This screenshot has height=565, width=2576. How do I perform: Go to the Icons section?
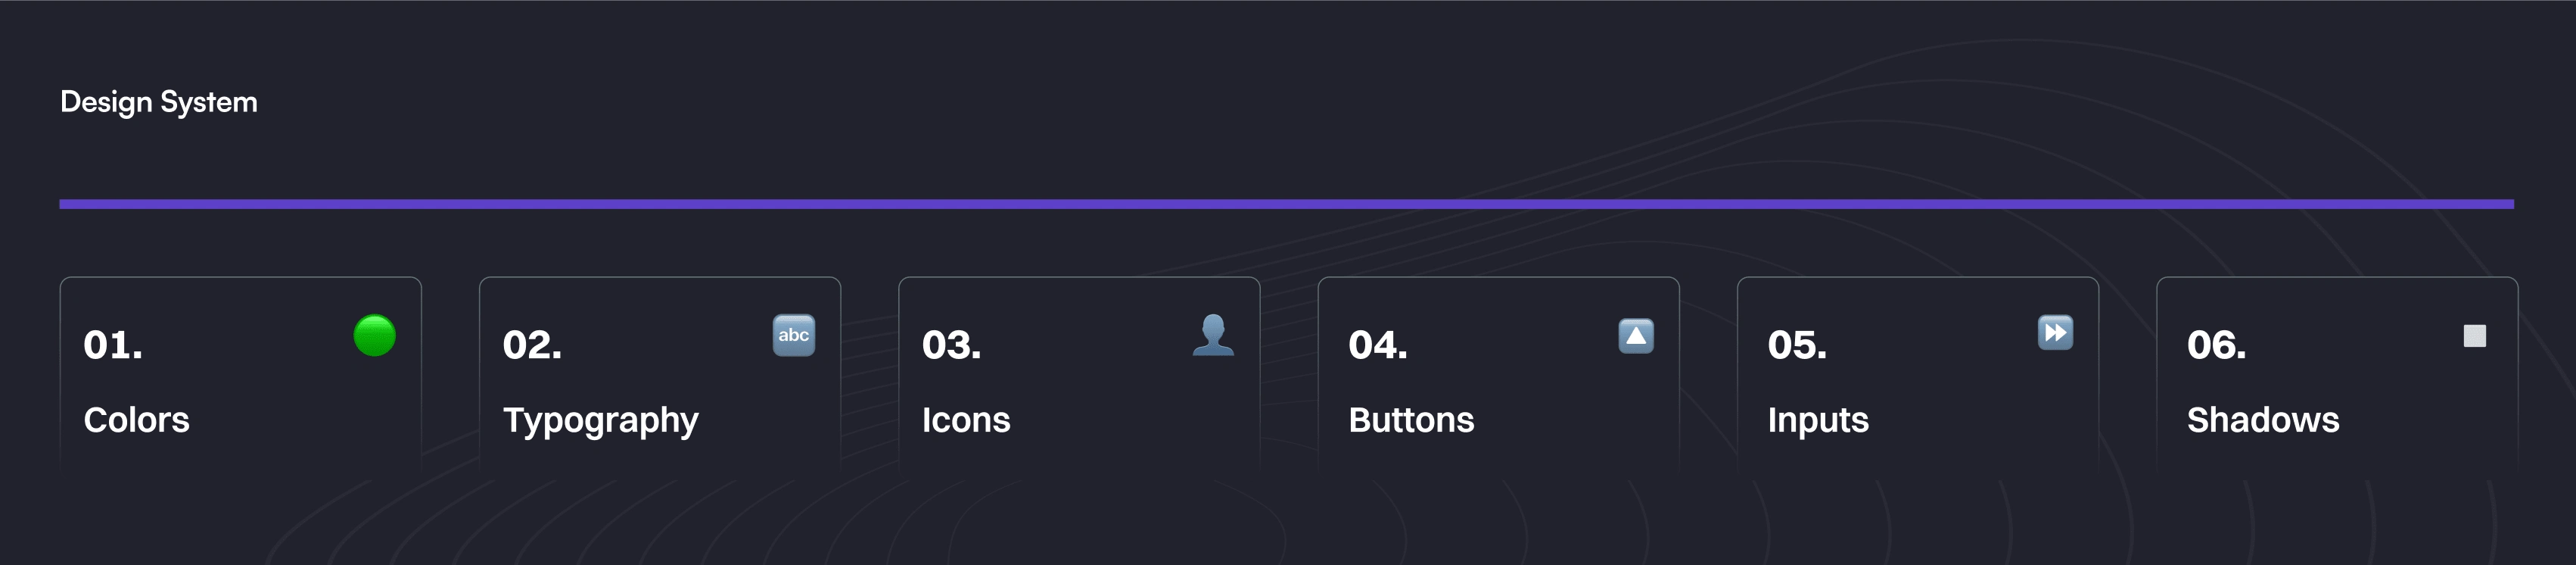tap(966, 420)
